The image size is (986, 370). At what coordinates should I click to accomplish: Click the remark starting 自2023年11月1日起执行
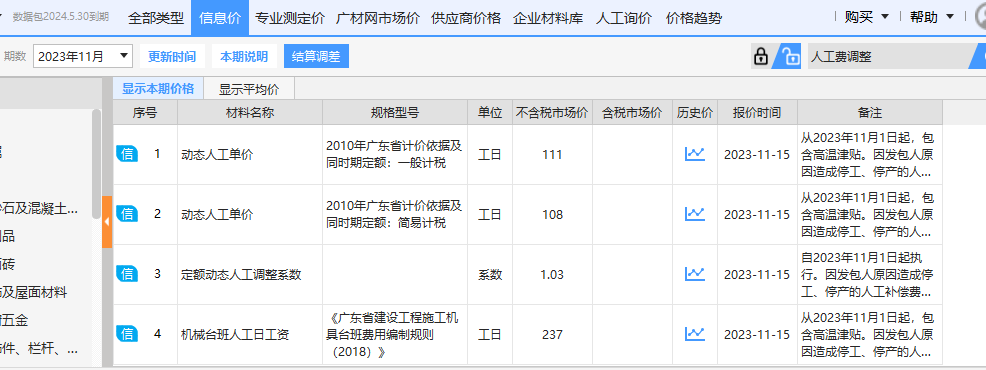[870, 274]
